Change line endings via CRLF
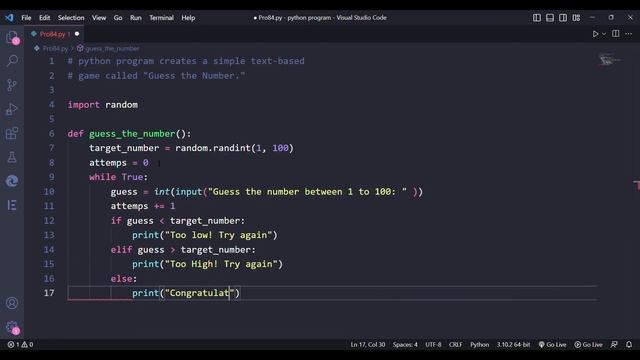Image resolution: width=640 pixels, height=360 pixels. pos(456,344)
